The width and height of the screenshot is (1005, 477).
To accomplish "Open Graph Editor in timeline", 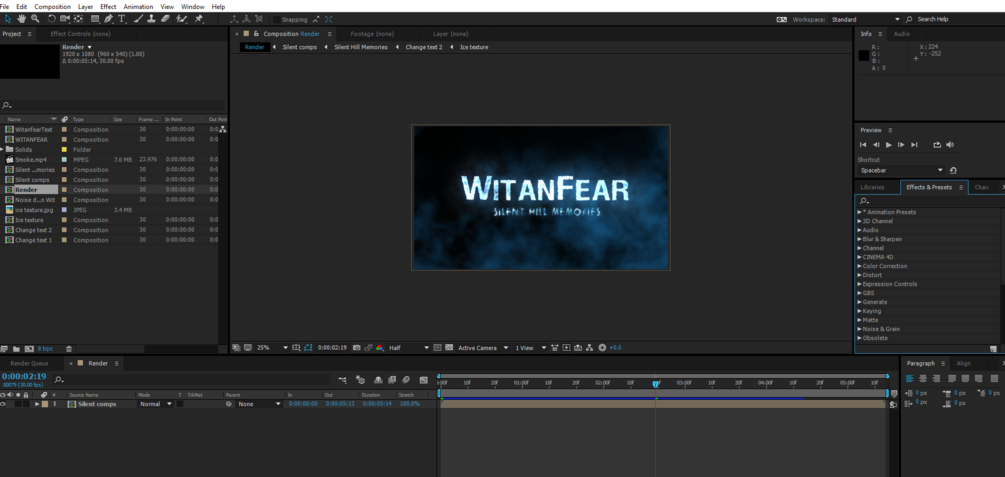I will (x=424, y=380).
